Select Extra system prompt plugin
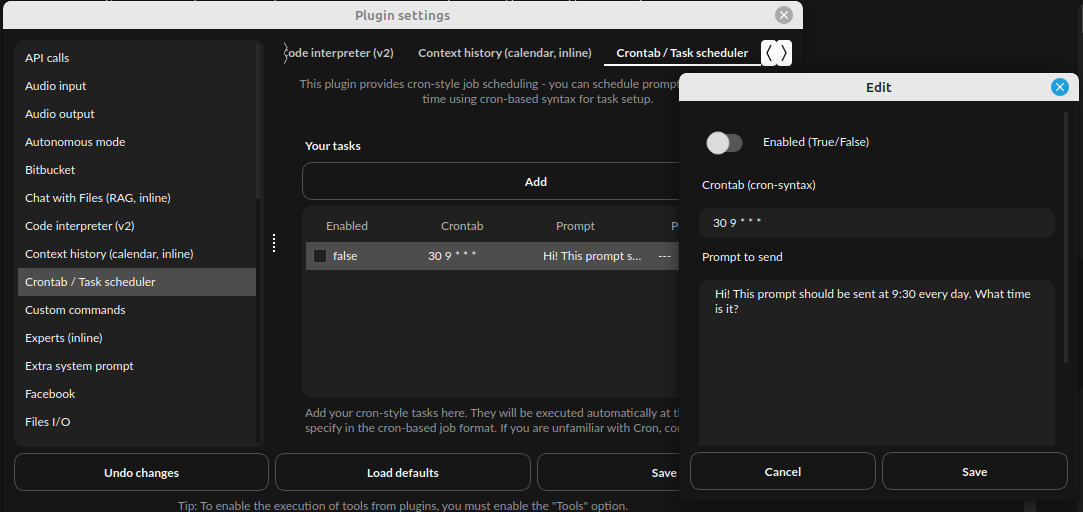This screenshot has height=512, width=1083. tap(135, 366)
